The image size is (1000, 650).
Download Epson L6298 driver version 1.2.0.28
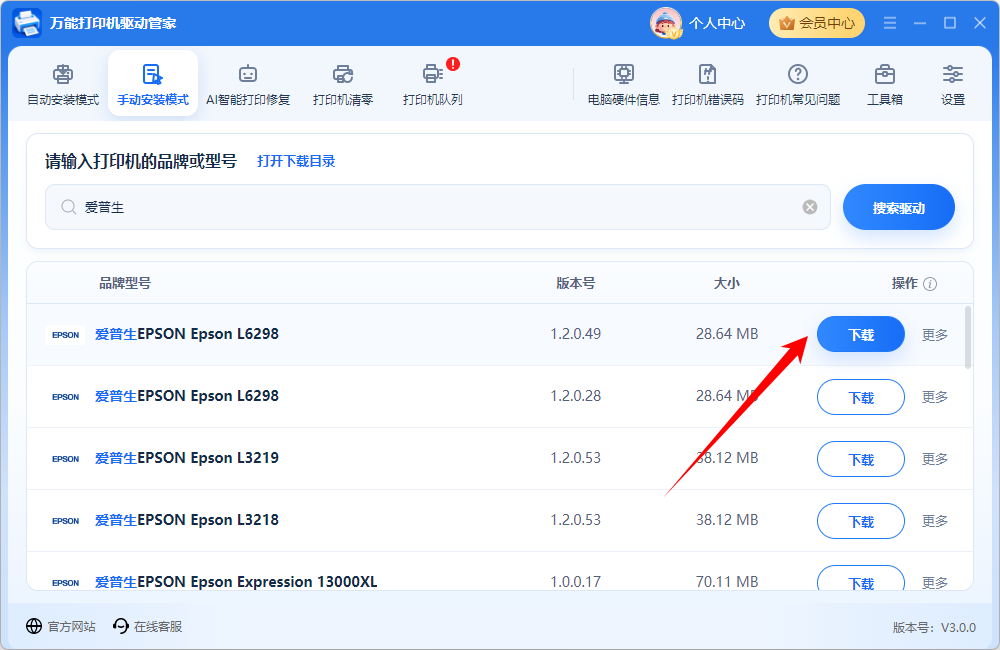[861, 397]
